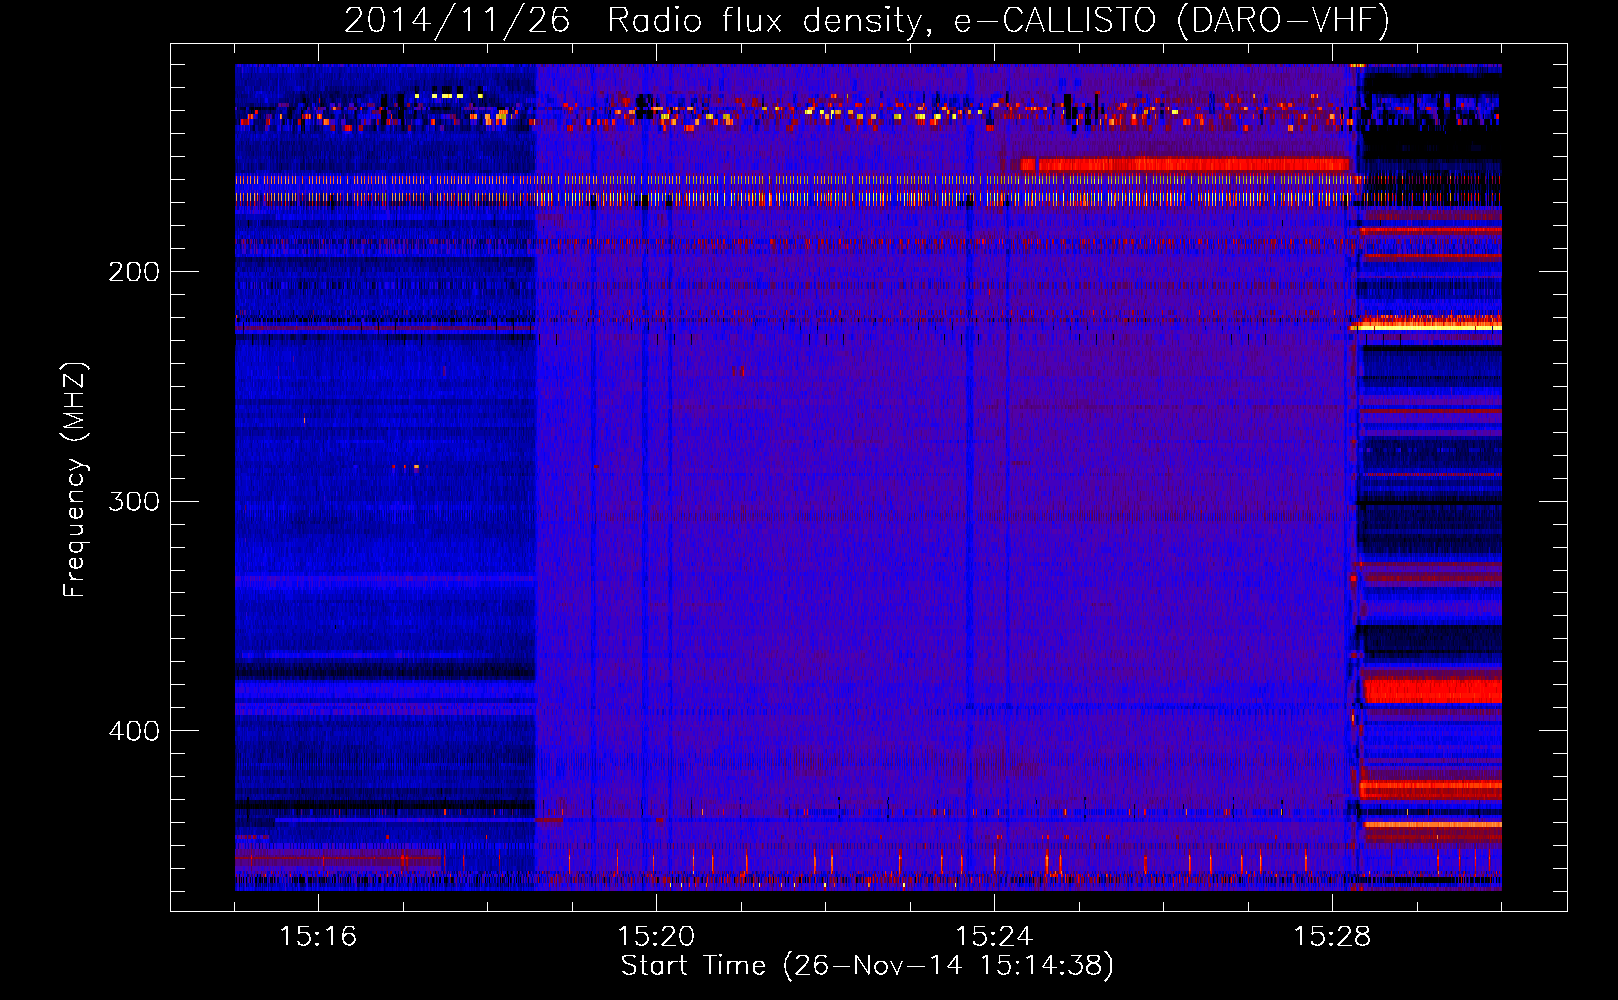Click the '15:16' time axis label
This screenshot has width=1618, height=1000.
tap(318, 936)
